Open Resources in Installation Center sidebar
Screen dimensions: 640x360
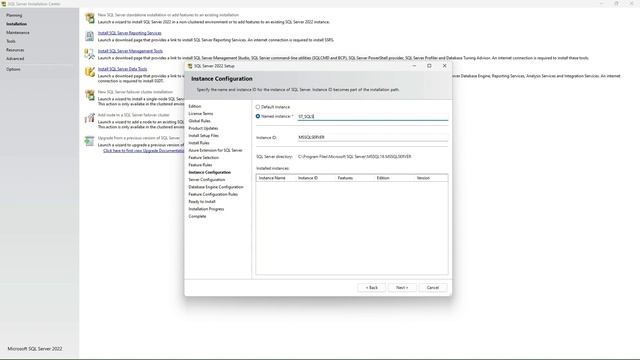pyautogui.click(x=15, y=50)
